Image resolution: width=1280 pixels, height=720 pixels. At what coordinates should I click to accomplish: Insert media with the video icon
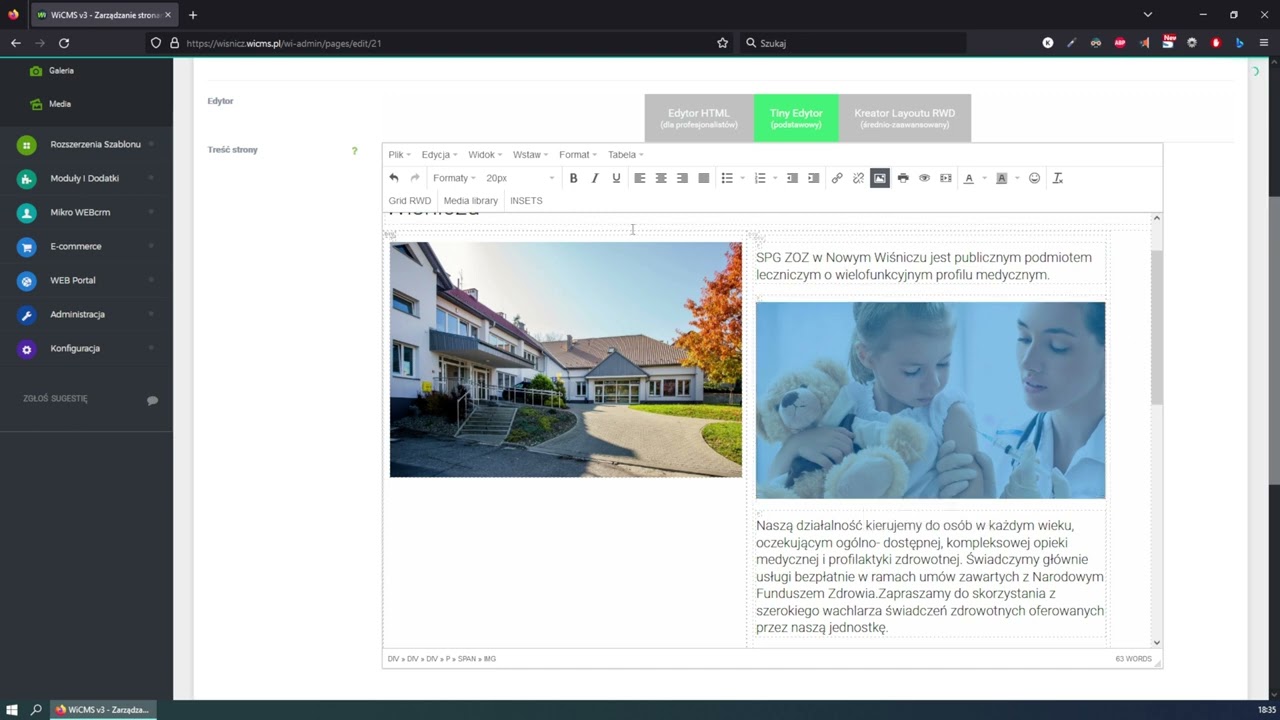click(946, 178)
